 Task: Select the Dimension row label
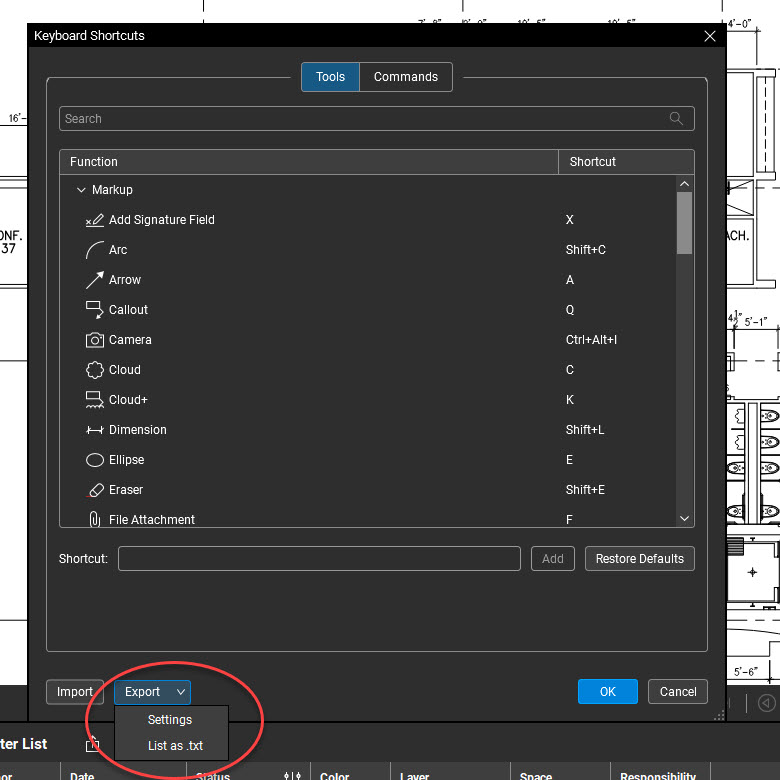click(x=138, y=430)
